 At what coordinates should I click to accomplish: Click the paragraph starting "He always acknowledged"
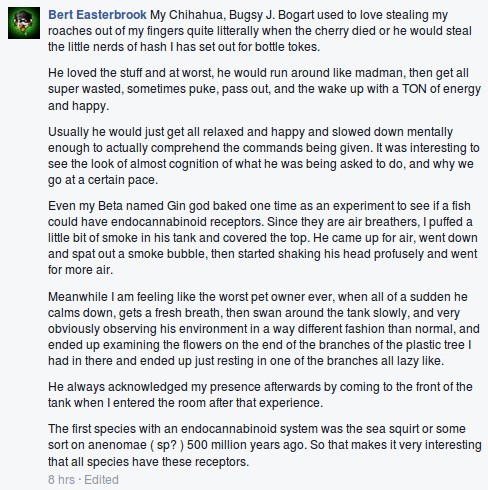point(260,395)
